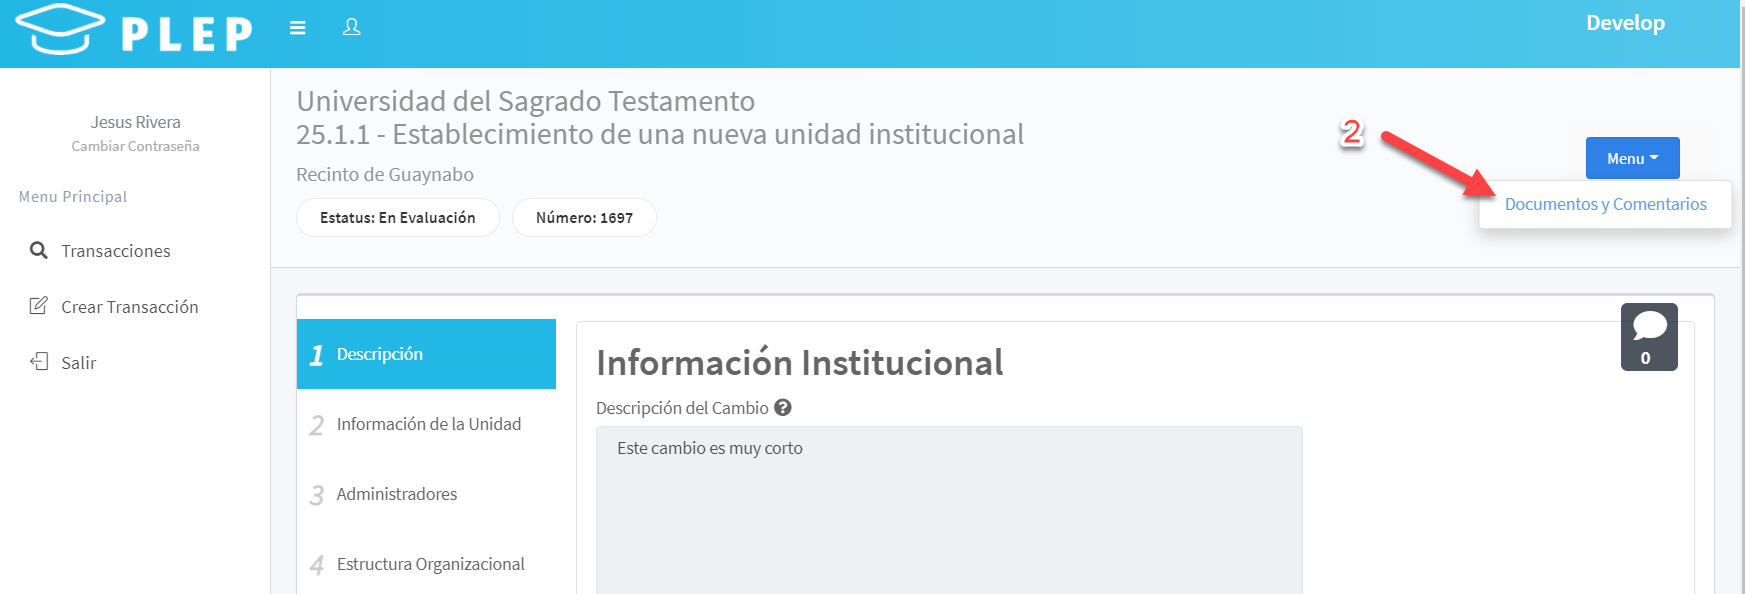Open the user profile icon in header
Screen dimensions: 1745x594
click(x=352, y=27)
